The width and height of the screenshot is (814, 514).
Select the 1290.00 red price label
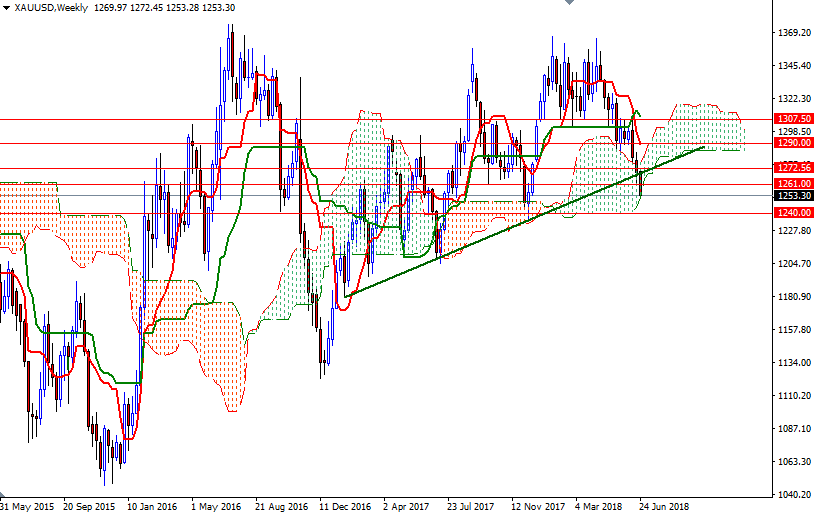click(x=792, y=143)
